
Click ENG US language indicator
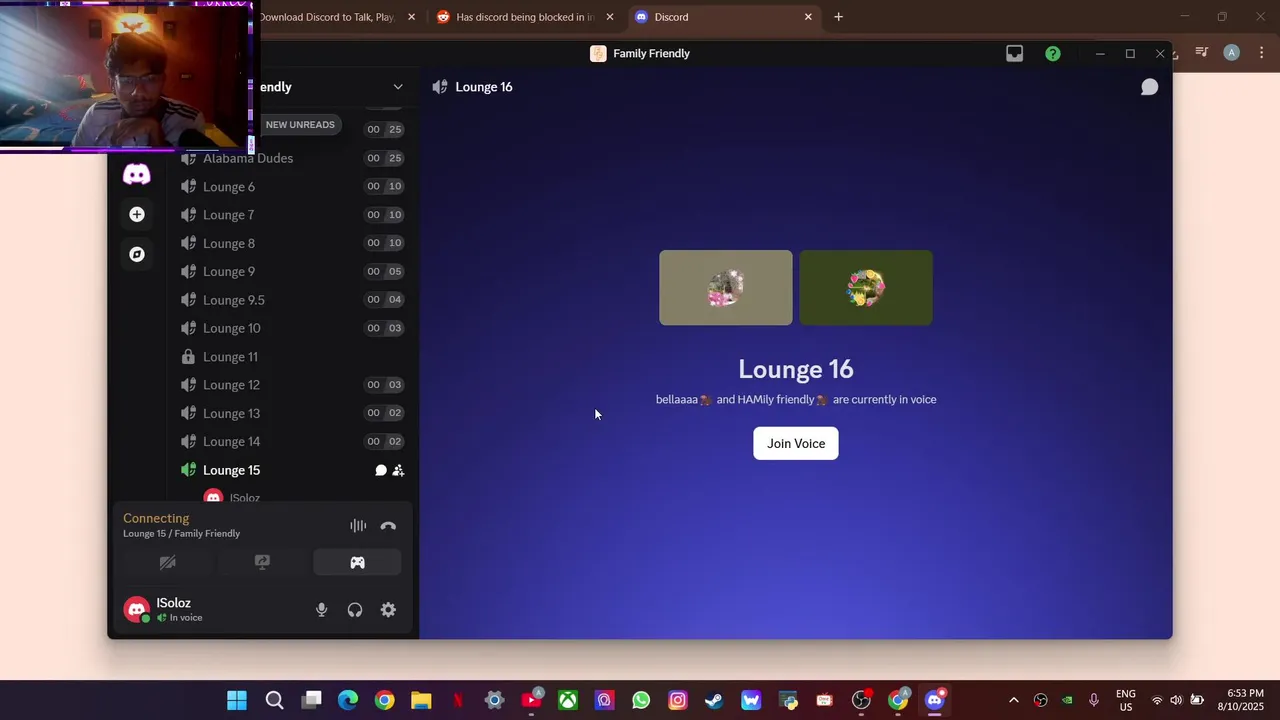click(x=1126, y=700)
